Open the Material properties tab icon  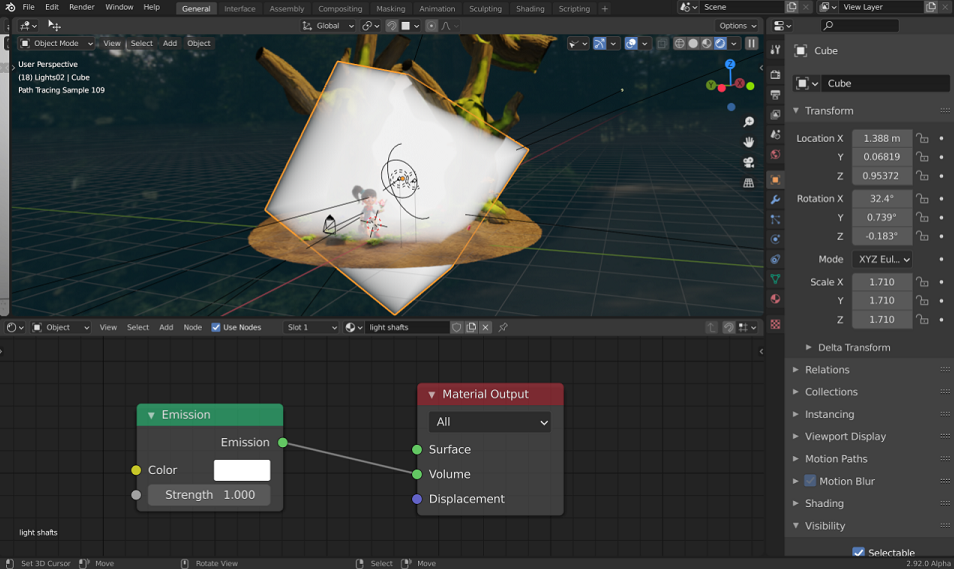(775, 299)
